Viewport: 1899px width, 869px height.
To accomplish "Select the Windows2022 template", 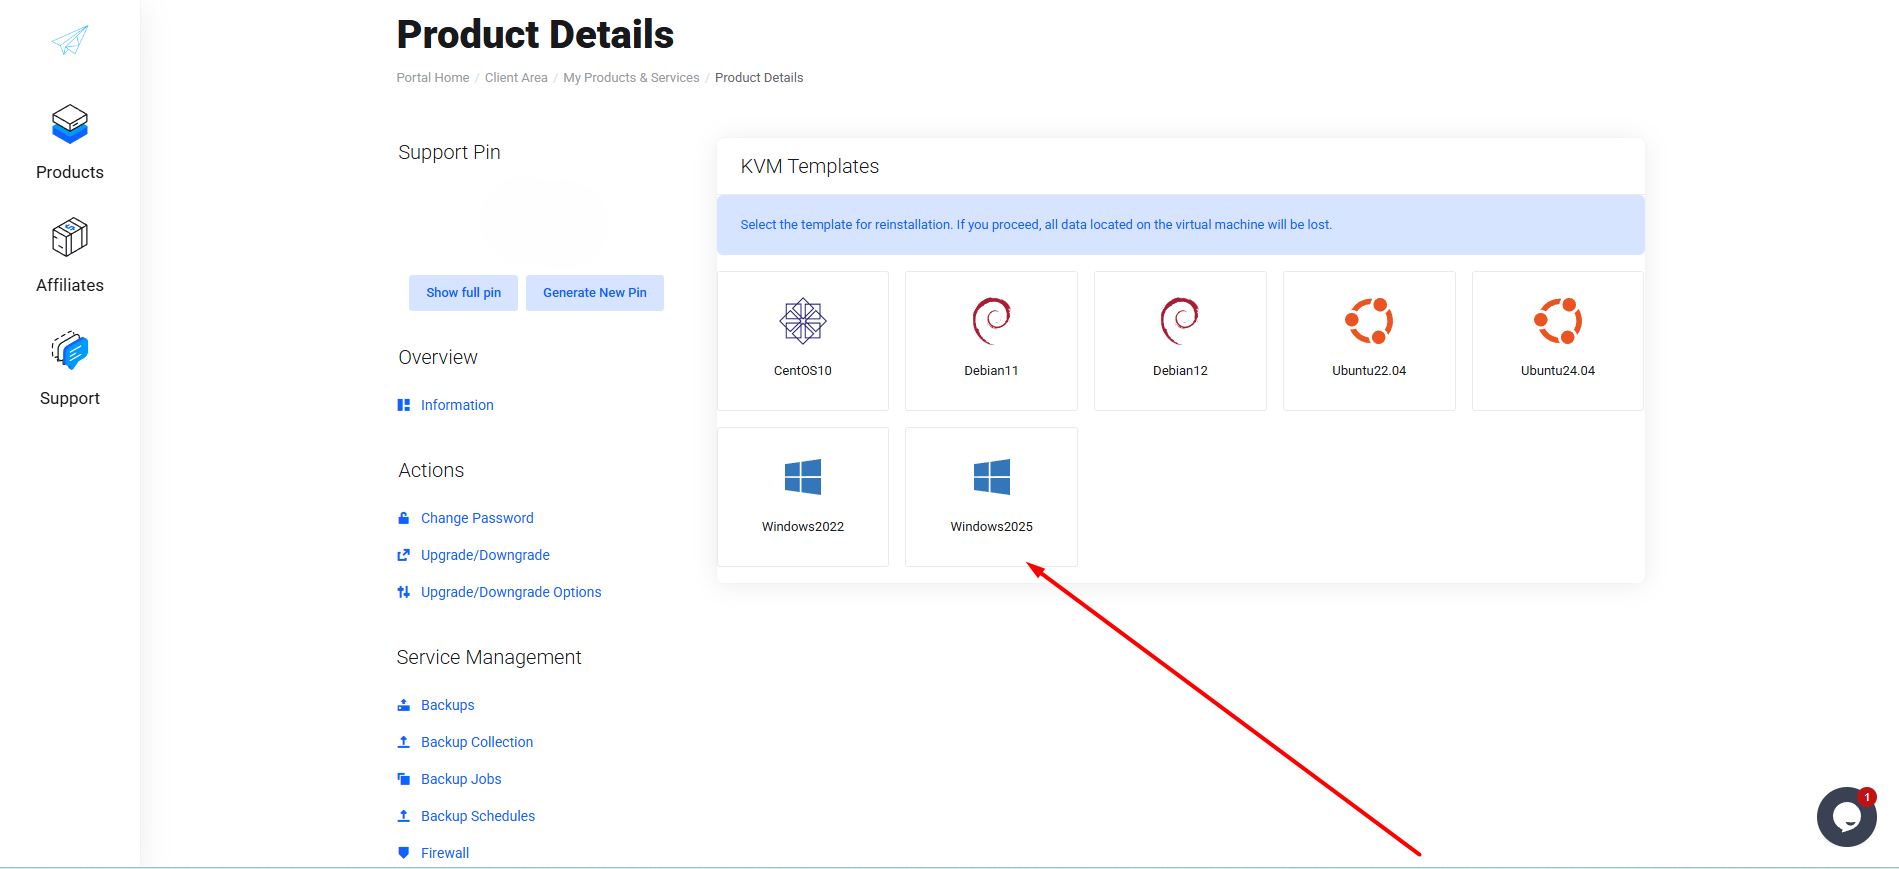I will [x=802, y=496].
